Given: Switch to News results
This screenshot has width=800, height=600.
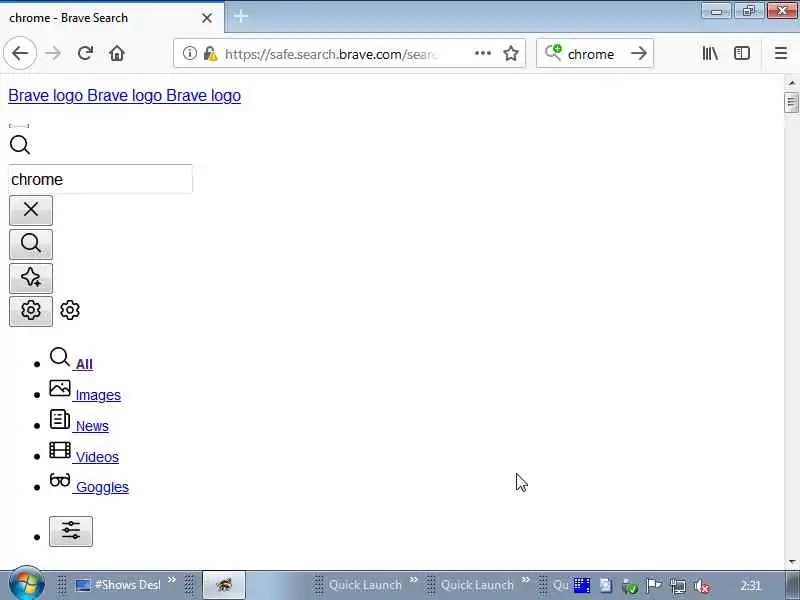Looking at the screenshot, I should 92,426.
